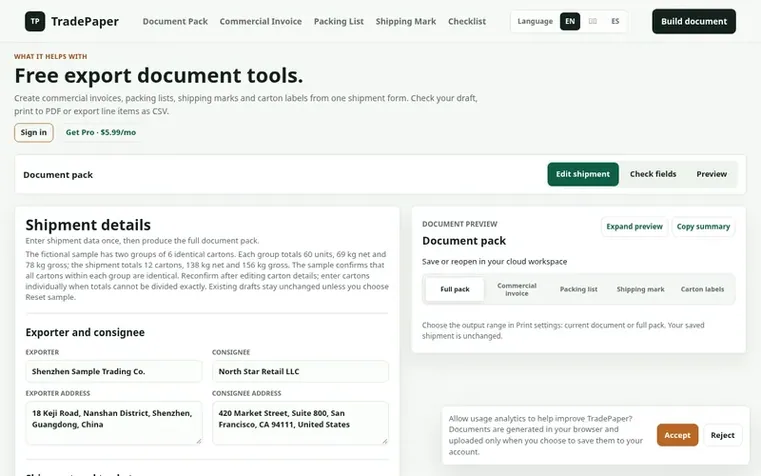Image resolution: width=761 pixels, height=476 pixels.
Task: Select the Full pack preview tab
Action: pos(455,289)
